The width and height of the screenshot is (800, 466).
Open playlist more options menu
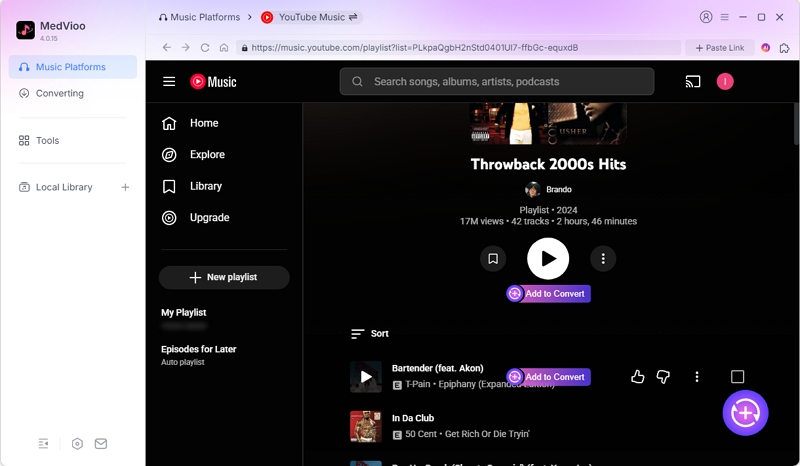(x=603, y=259)
